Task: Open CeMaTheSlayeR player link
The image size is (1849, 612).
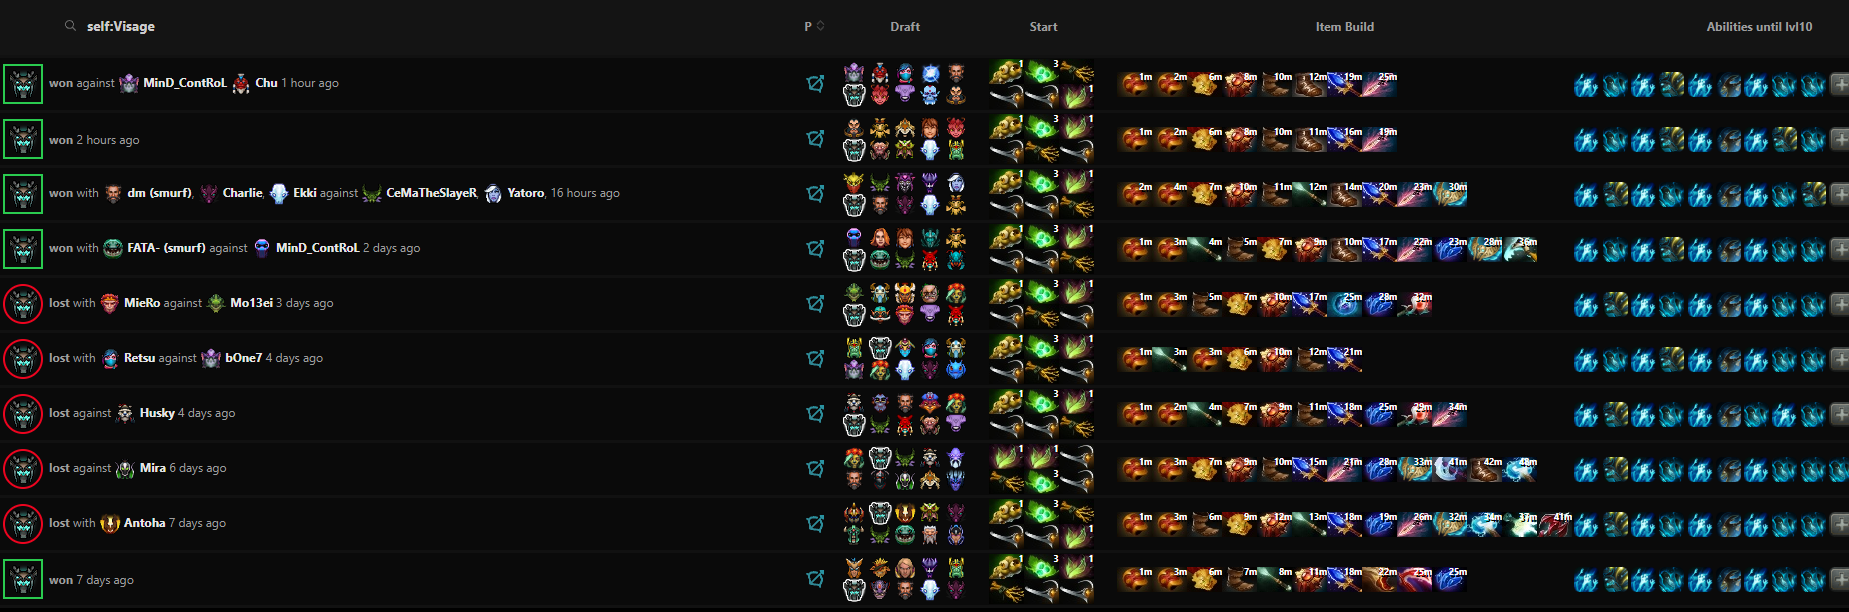Action: click(431, 193)
